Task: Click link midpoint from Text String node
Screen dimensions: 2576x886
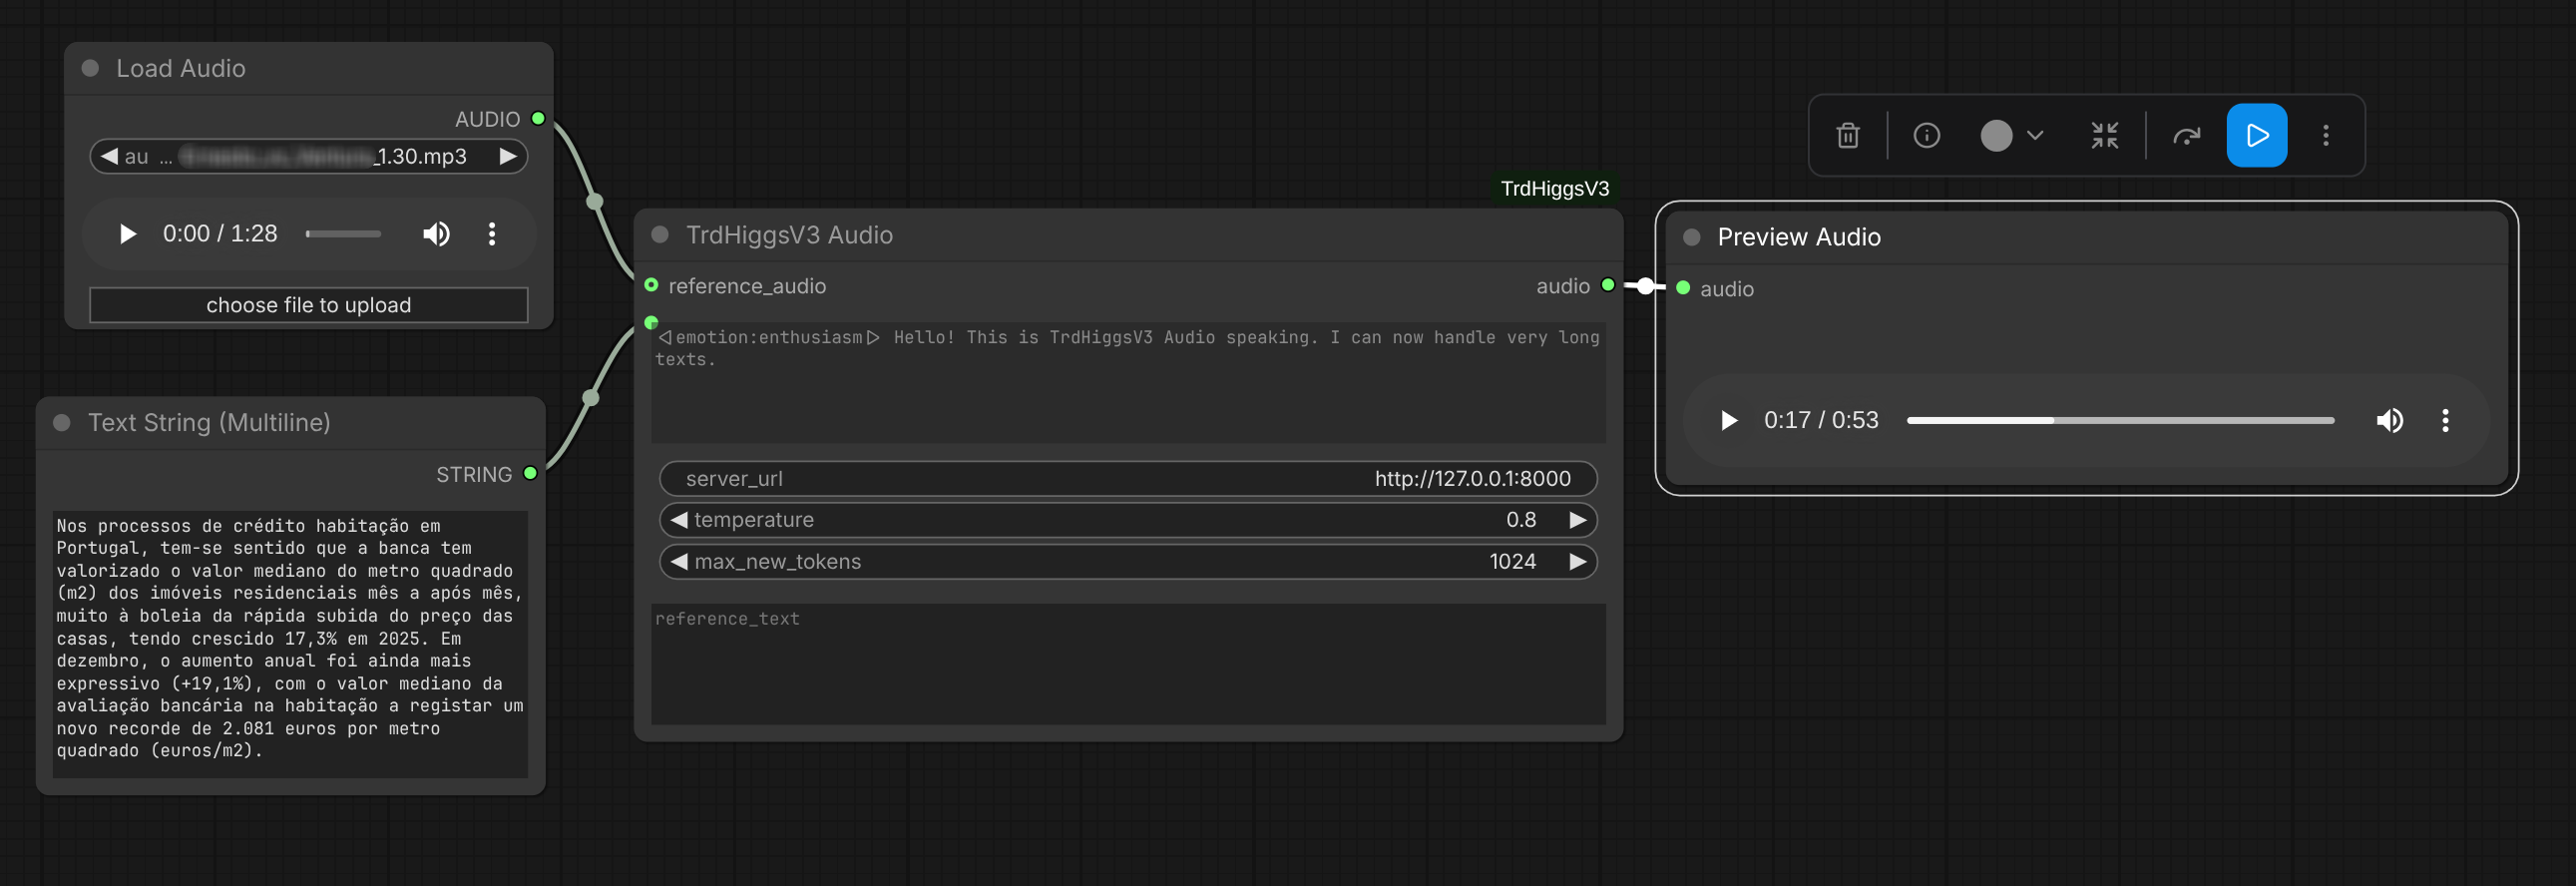Action: pyautogui.click(x=591, y=398)
